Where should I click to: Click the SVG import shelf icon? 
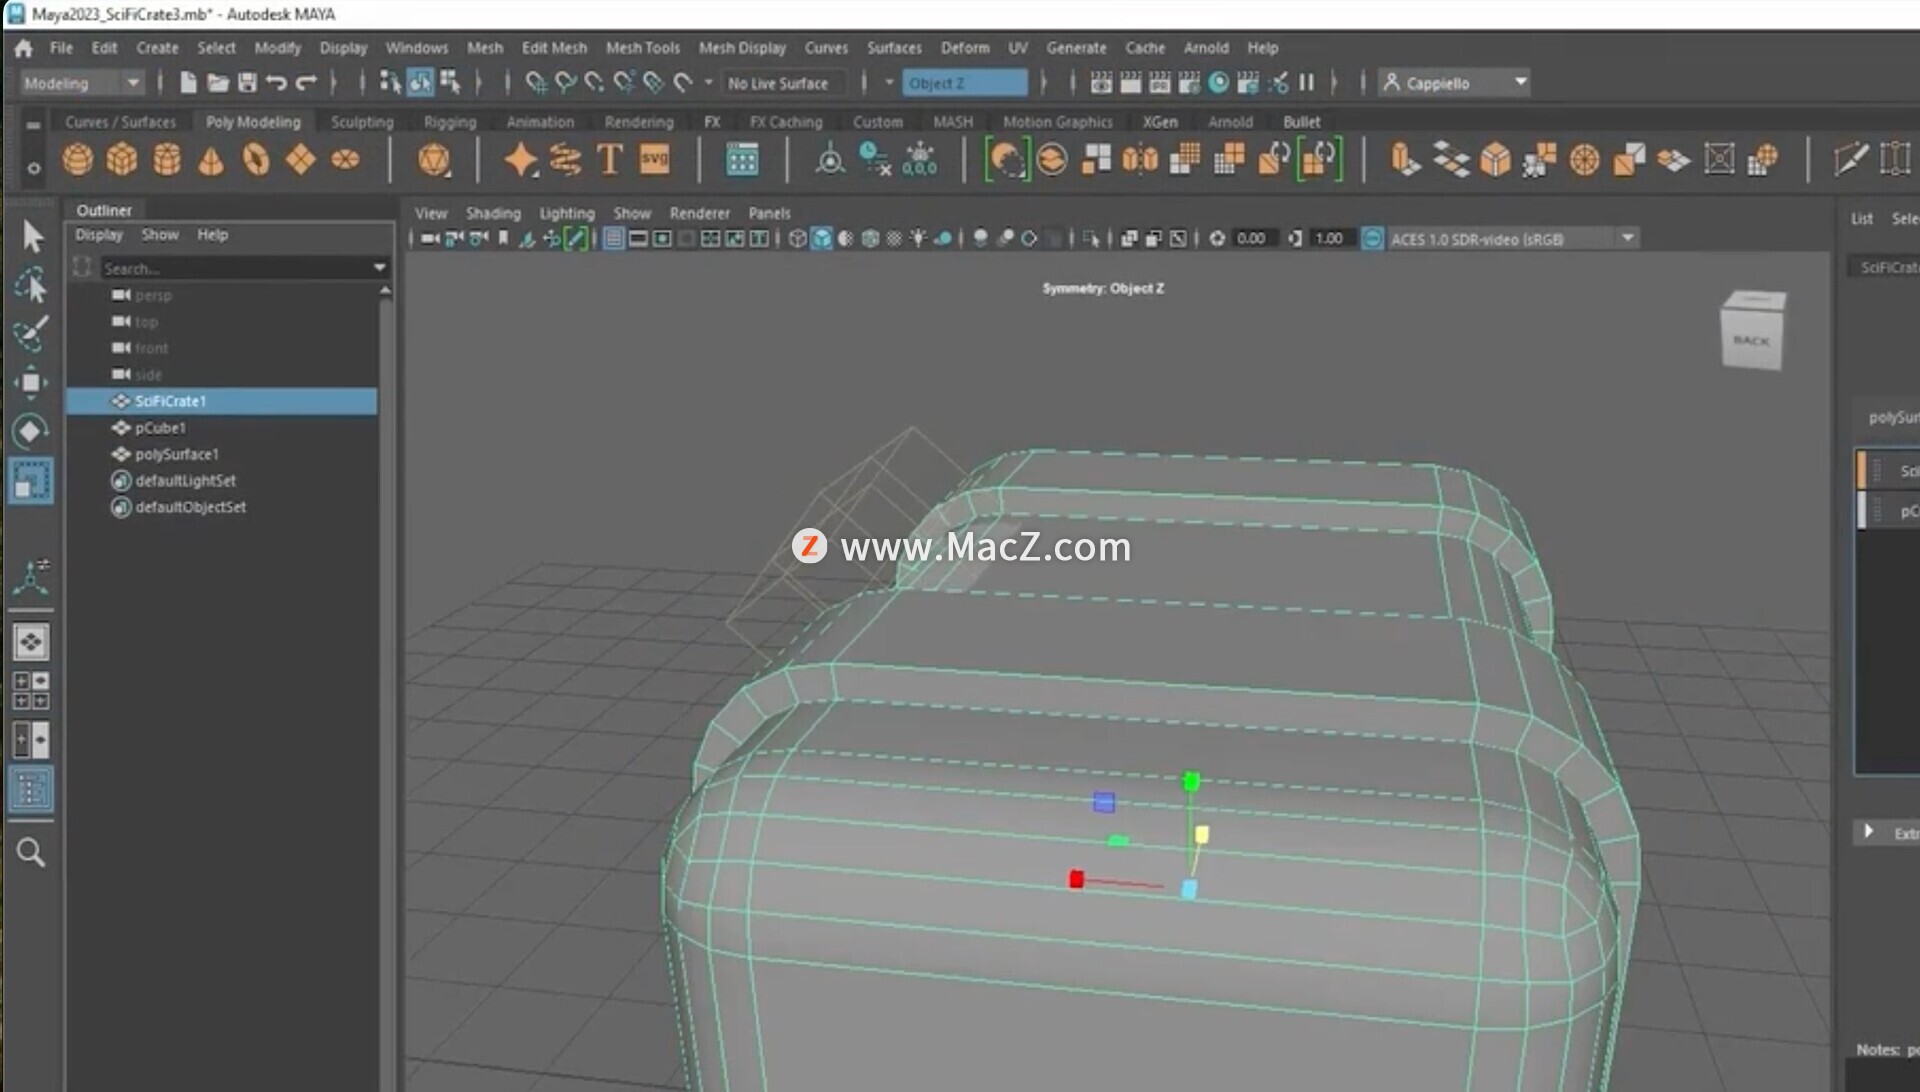pyautogui.click(x=654, y=160)
